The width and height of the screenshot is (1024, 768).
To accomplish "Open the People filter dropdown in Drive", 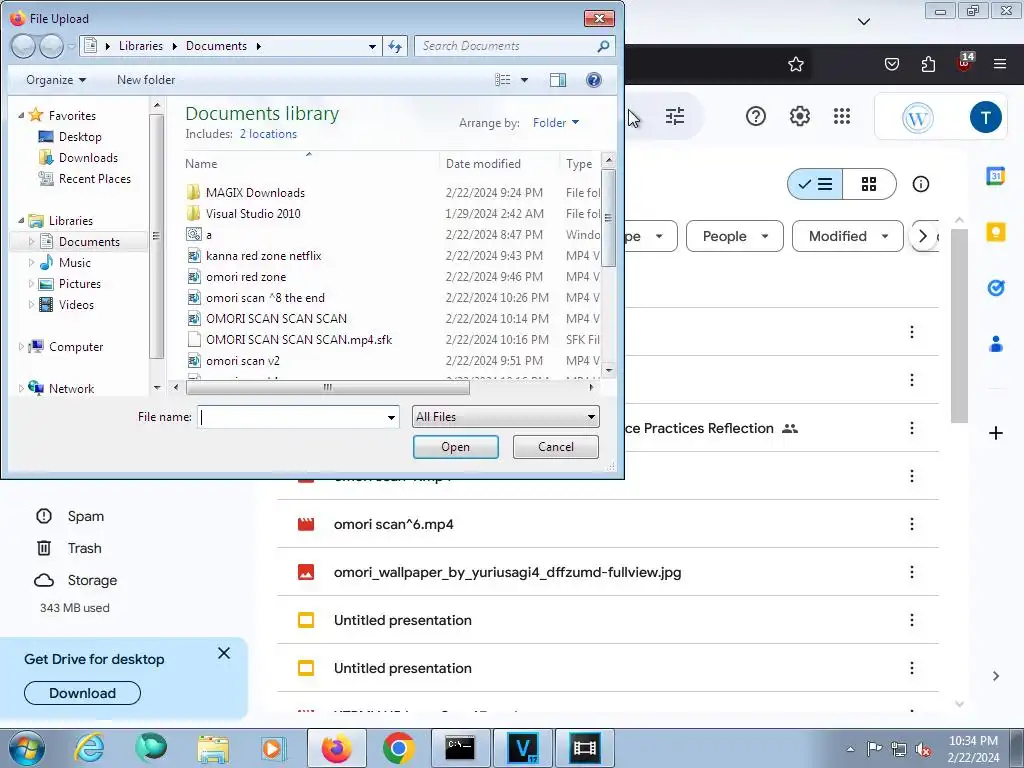I will (735, 236).
